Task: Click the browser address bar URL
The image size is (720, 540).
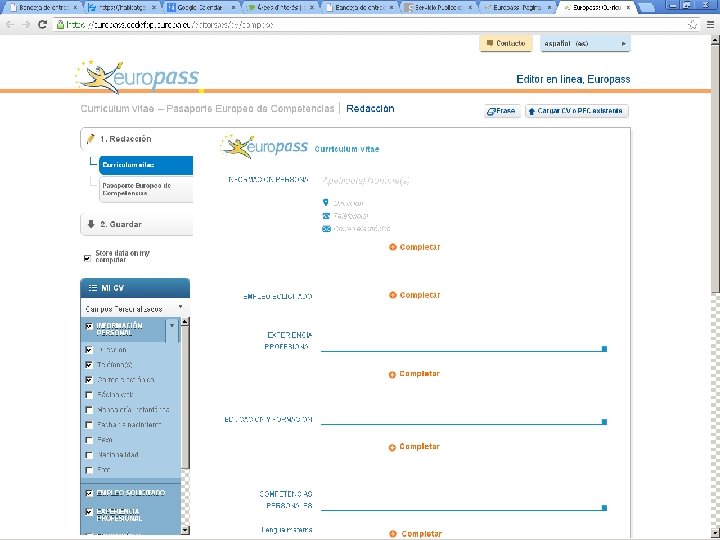Action: click(x=170, y=25)
